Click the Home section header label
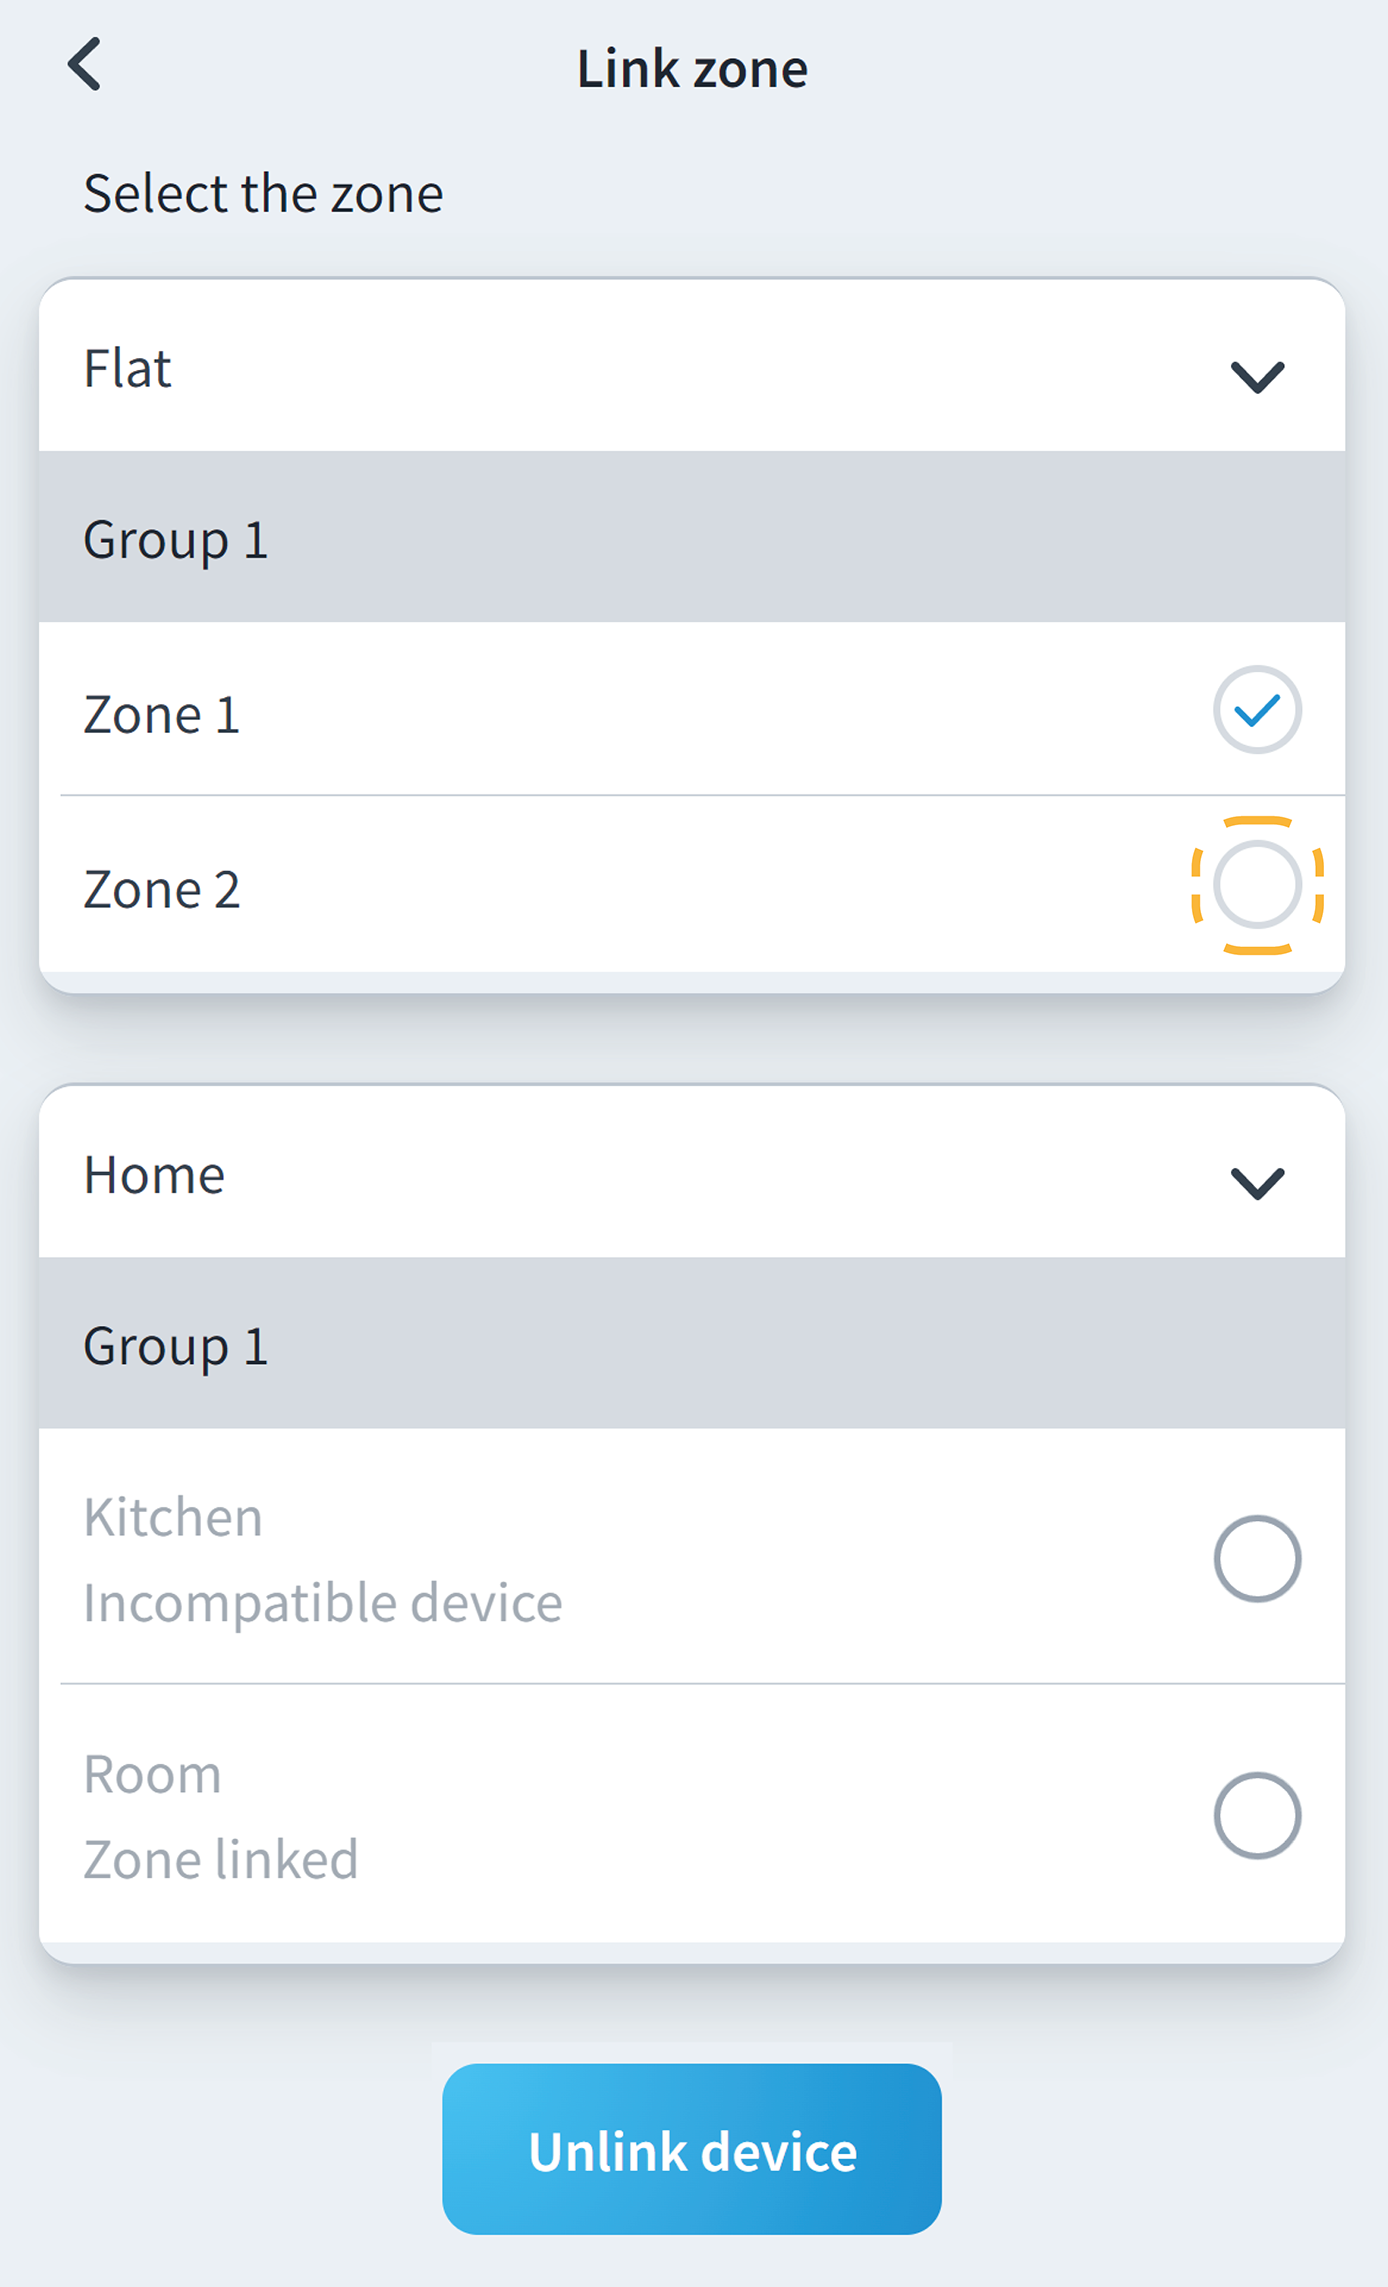Viewport: 1388px width, 2287px height. (x=154, y=1174)
